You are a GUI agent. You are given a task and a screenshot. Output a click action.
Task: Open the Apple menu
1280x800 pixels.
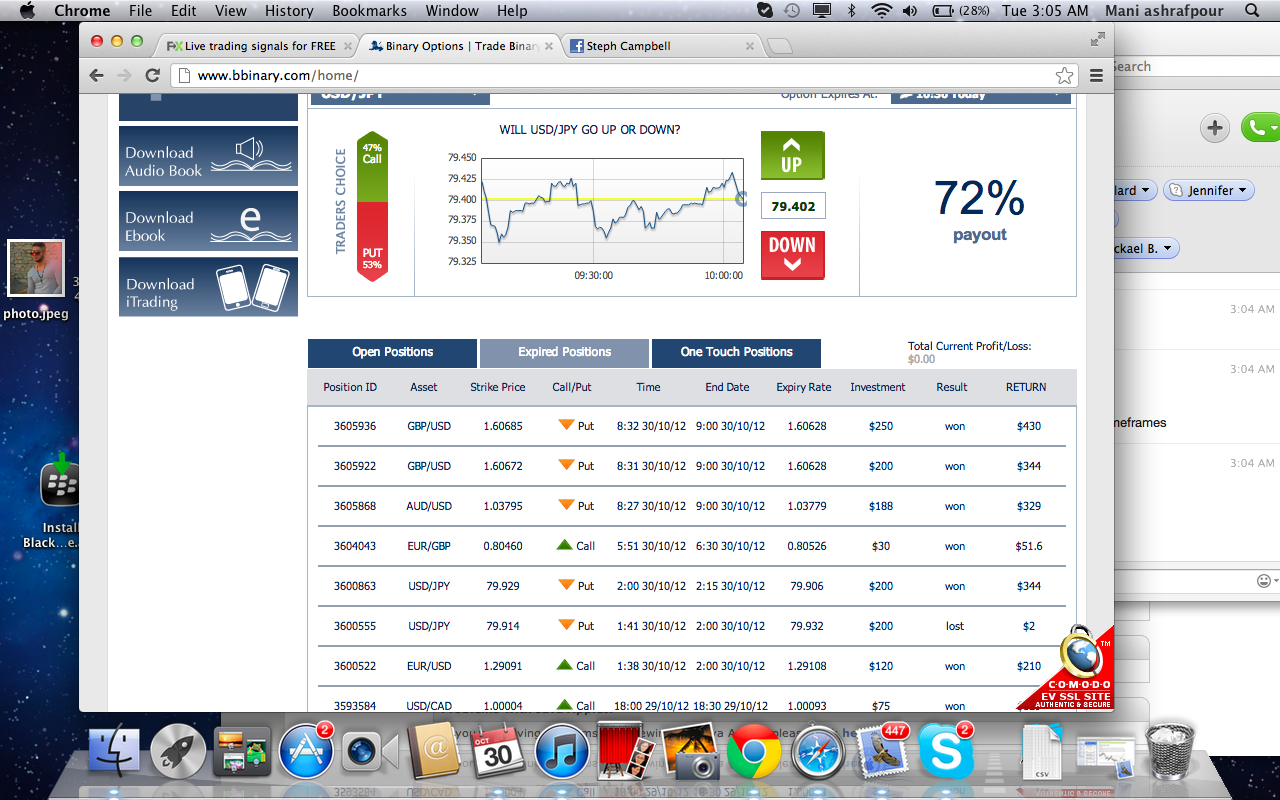(27, 11)
